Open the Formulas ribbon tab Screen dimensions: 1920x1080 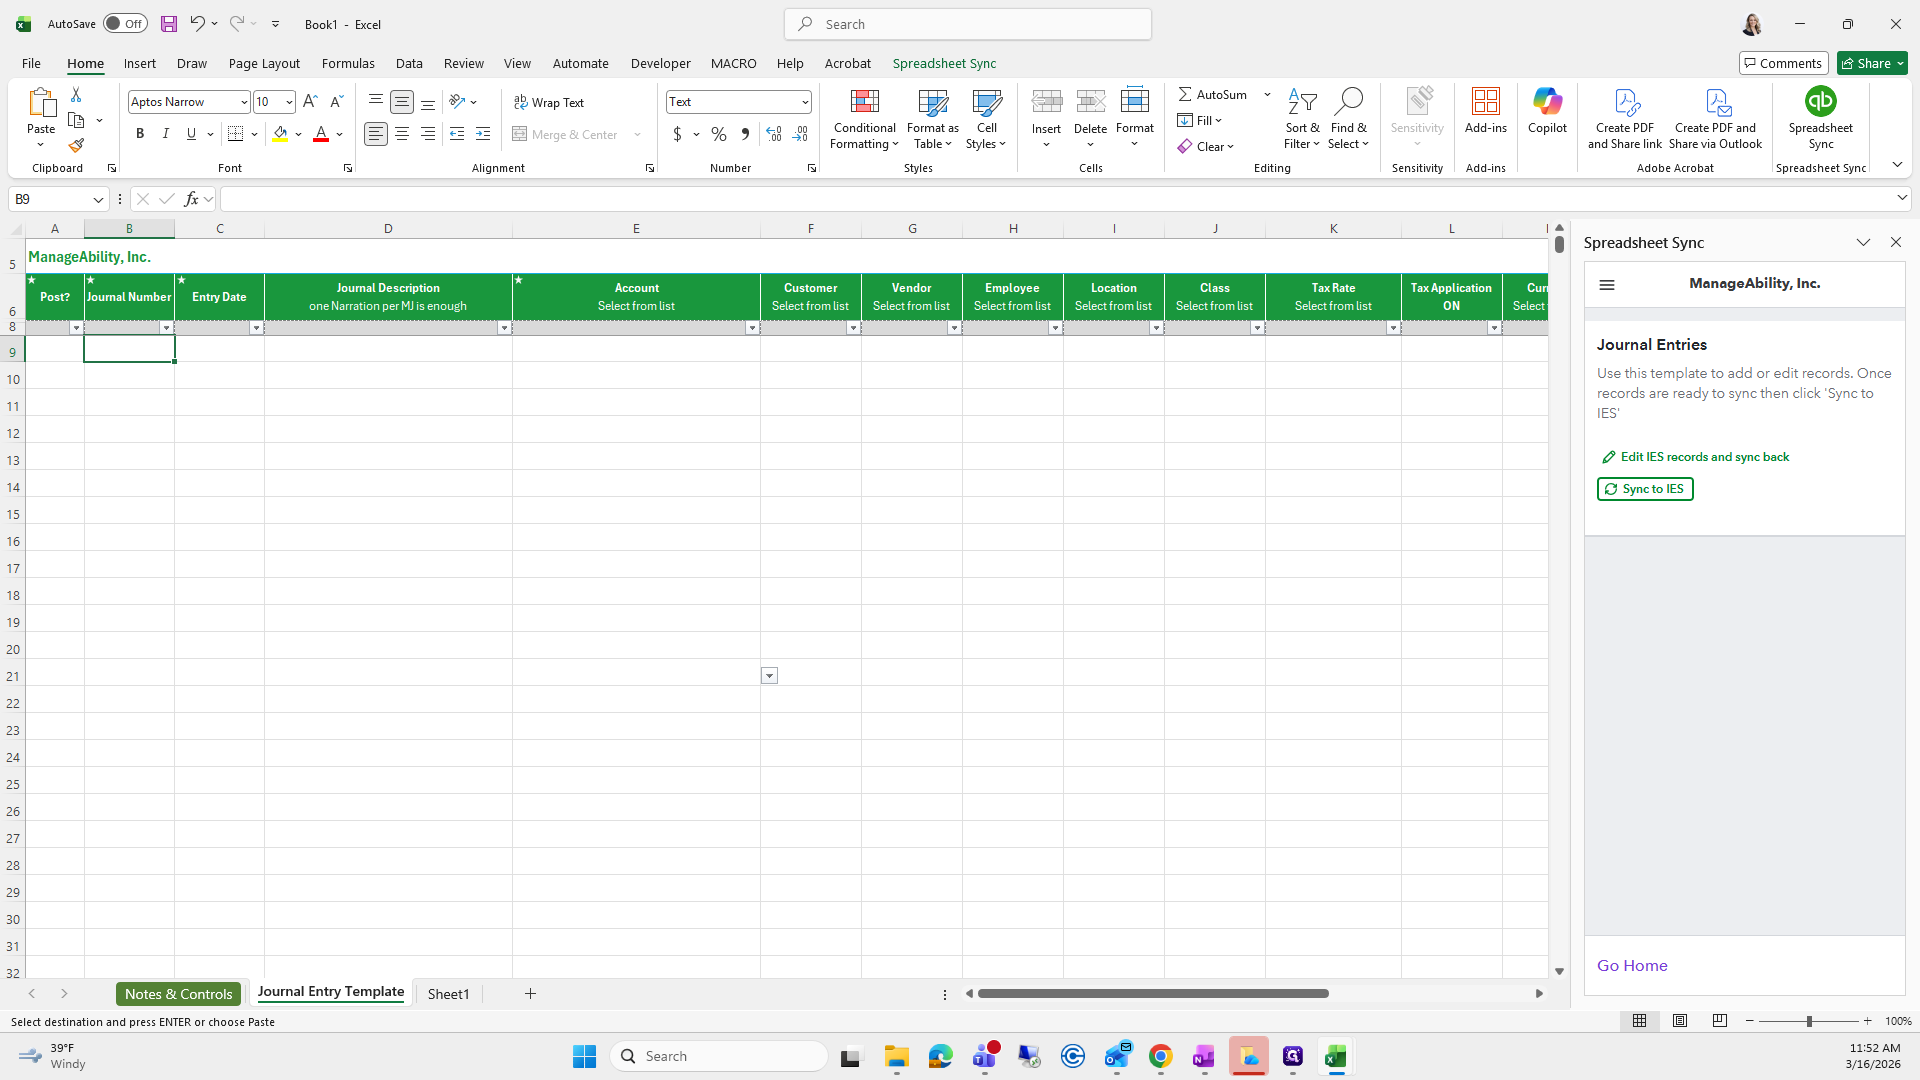[x=348, y=63]
